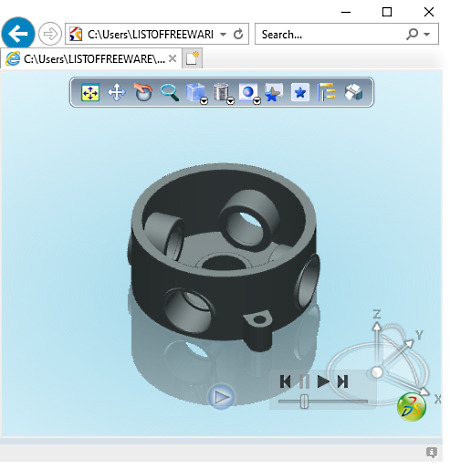Click the 3DS logo green sphere
Image resolution: width=450 pixels, height=470 pixels.
pos(412,407)
